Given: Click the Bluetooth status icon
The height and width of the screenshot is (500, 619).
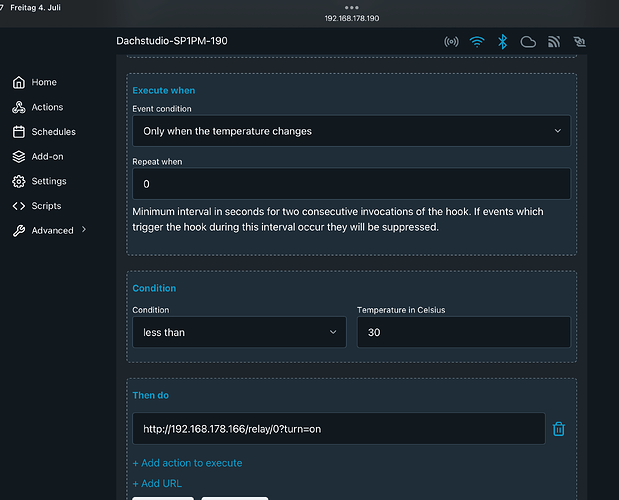Looking at the screenshot, I should pos(503,41).
